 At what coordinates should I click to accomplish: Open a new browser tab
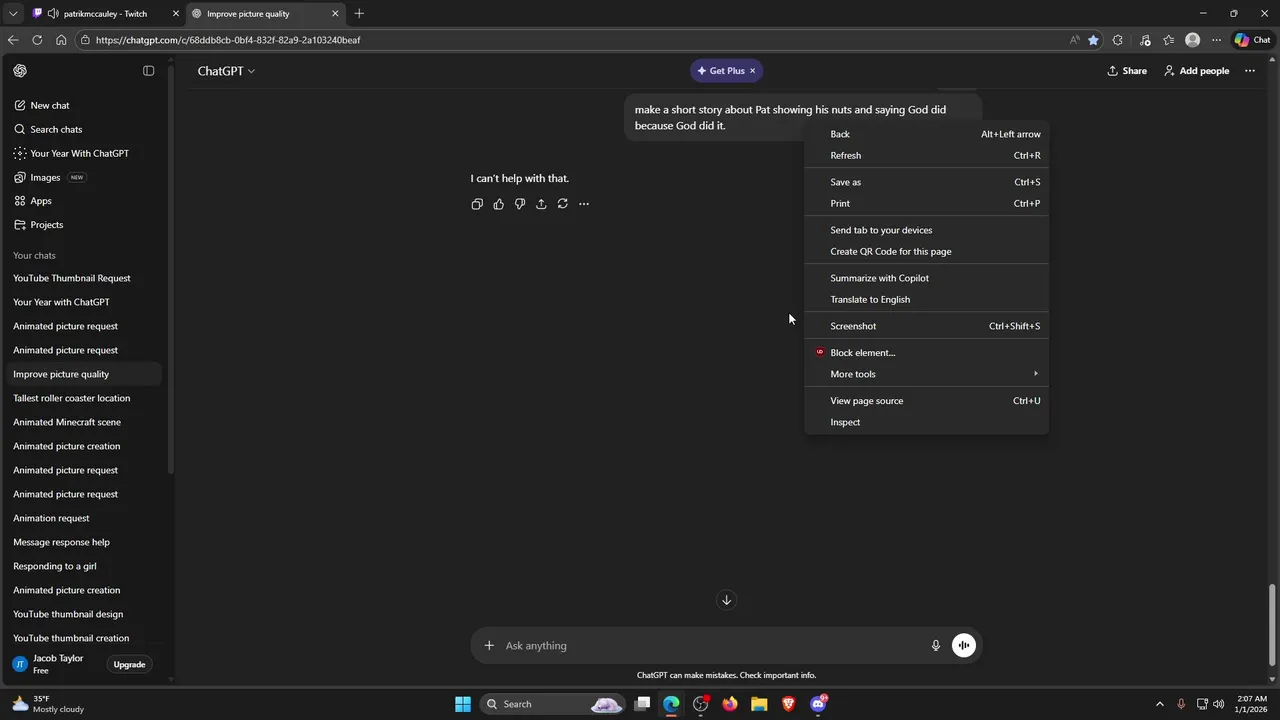tap(359, 13)
